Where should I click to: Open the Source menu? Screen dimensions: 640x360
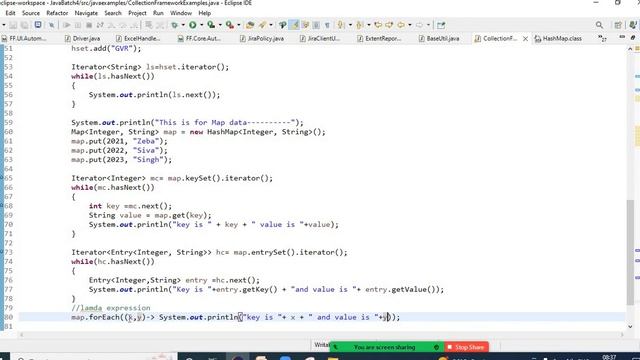pyautogui.click(x=31, y=13)
